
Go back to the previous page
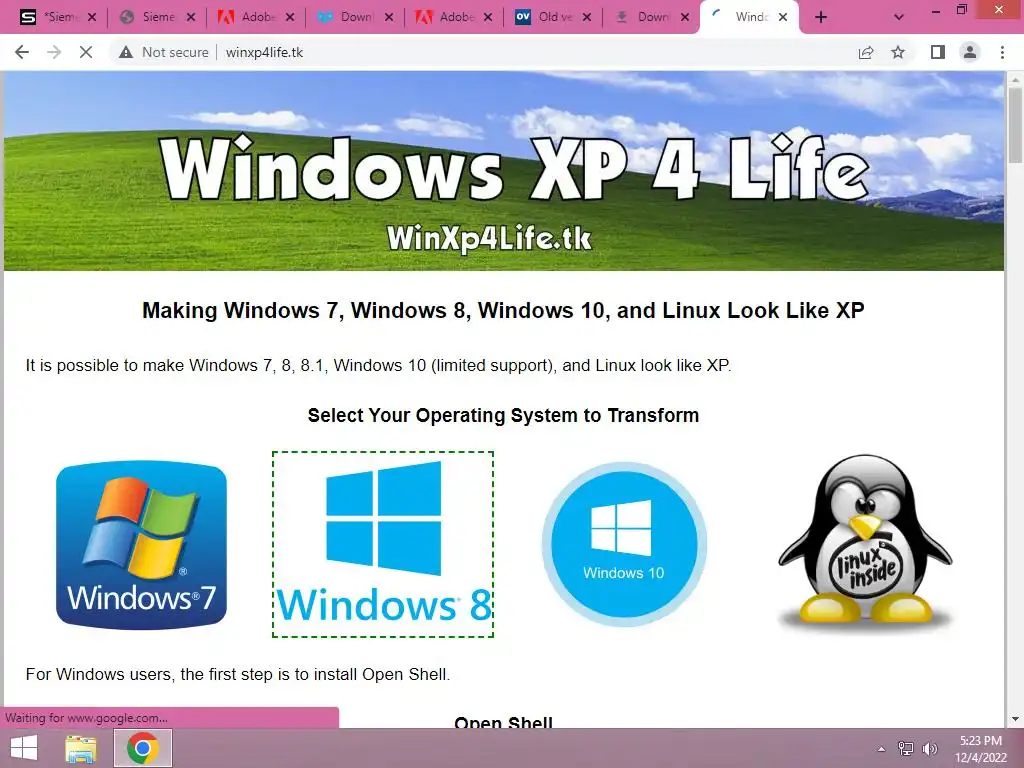(x=22, y=52)
